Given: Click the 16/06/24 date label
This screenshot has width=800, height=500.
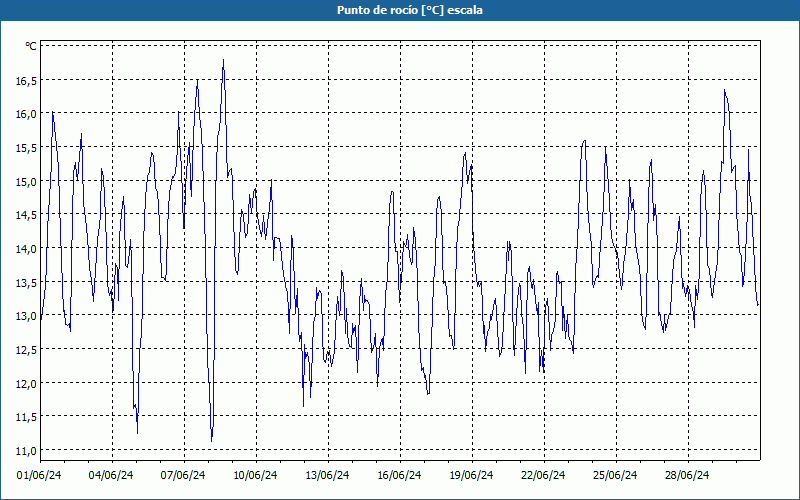Looking at the screenshot, I should (399, 475).
